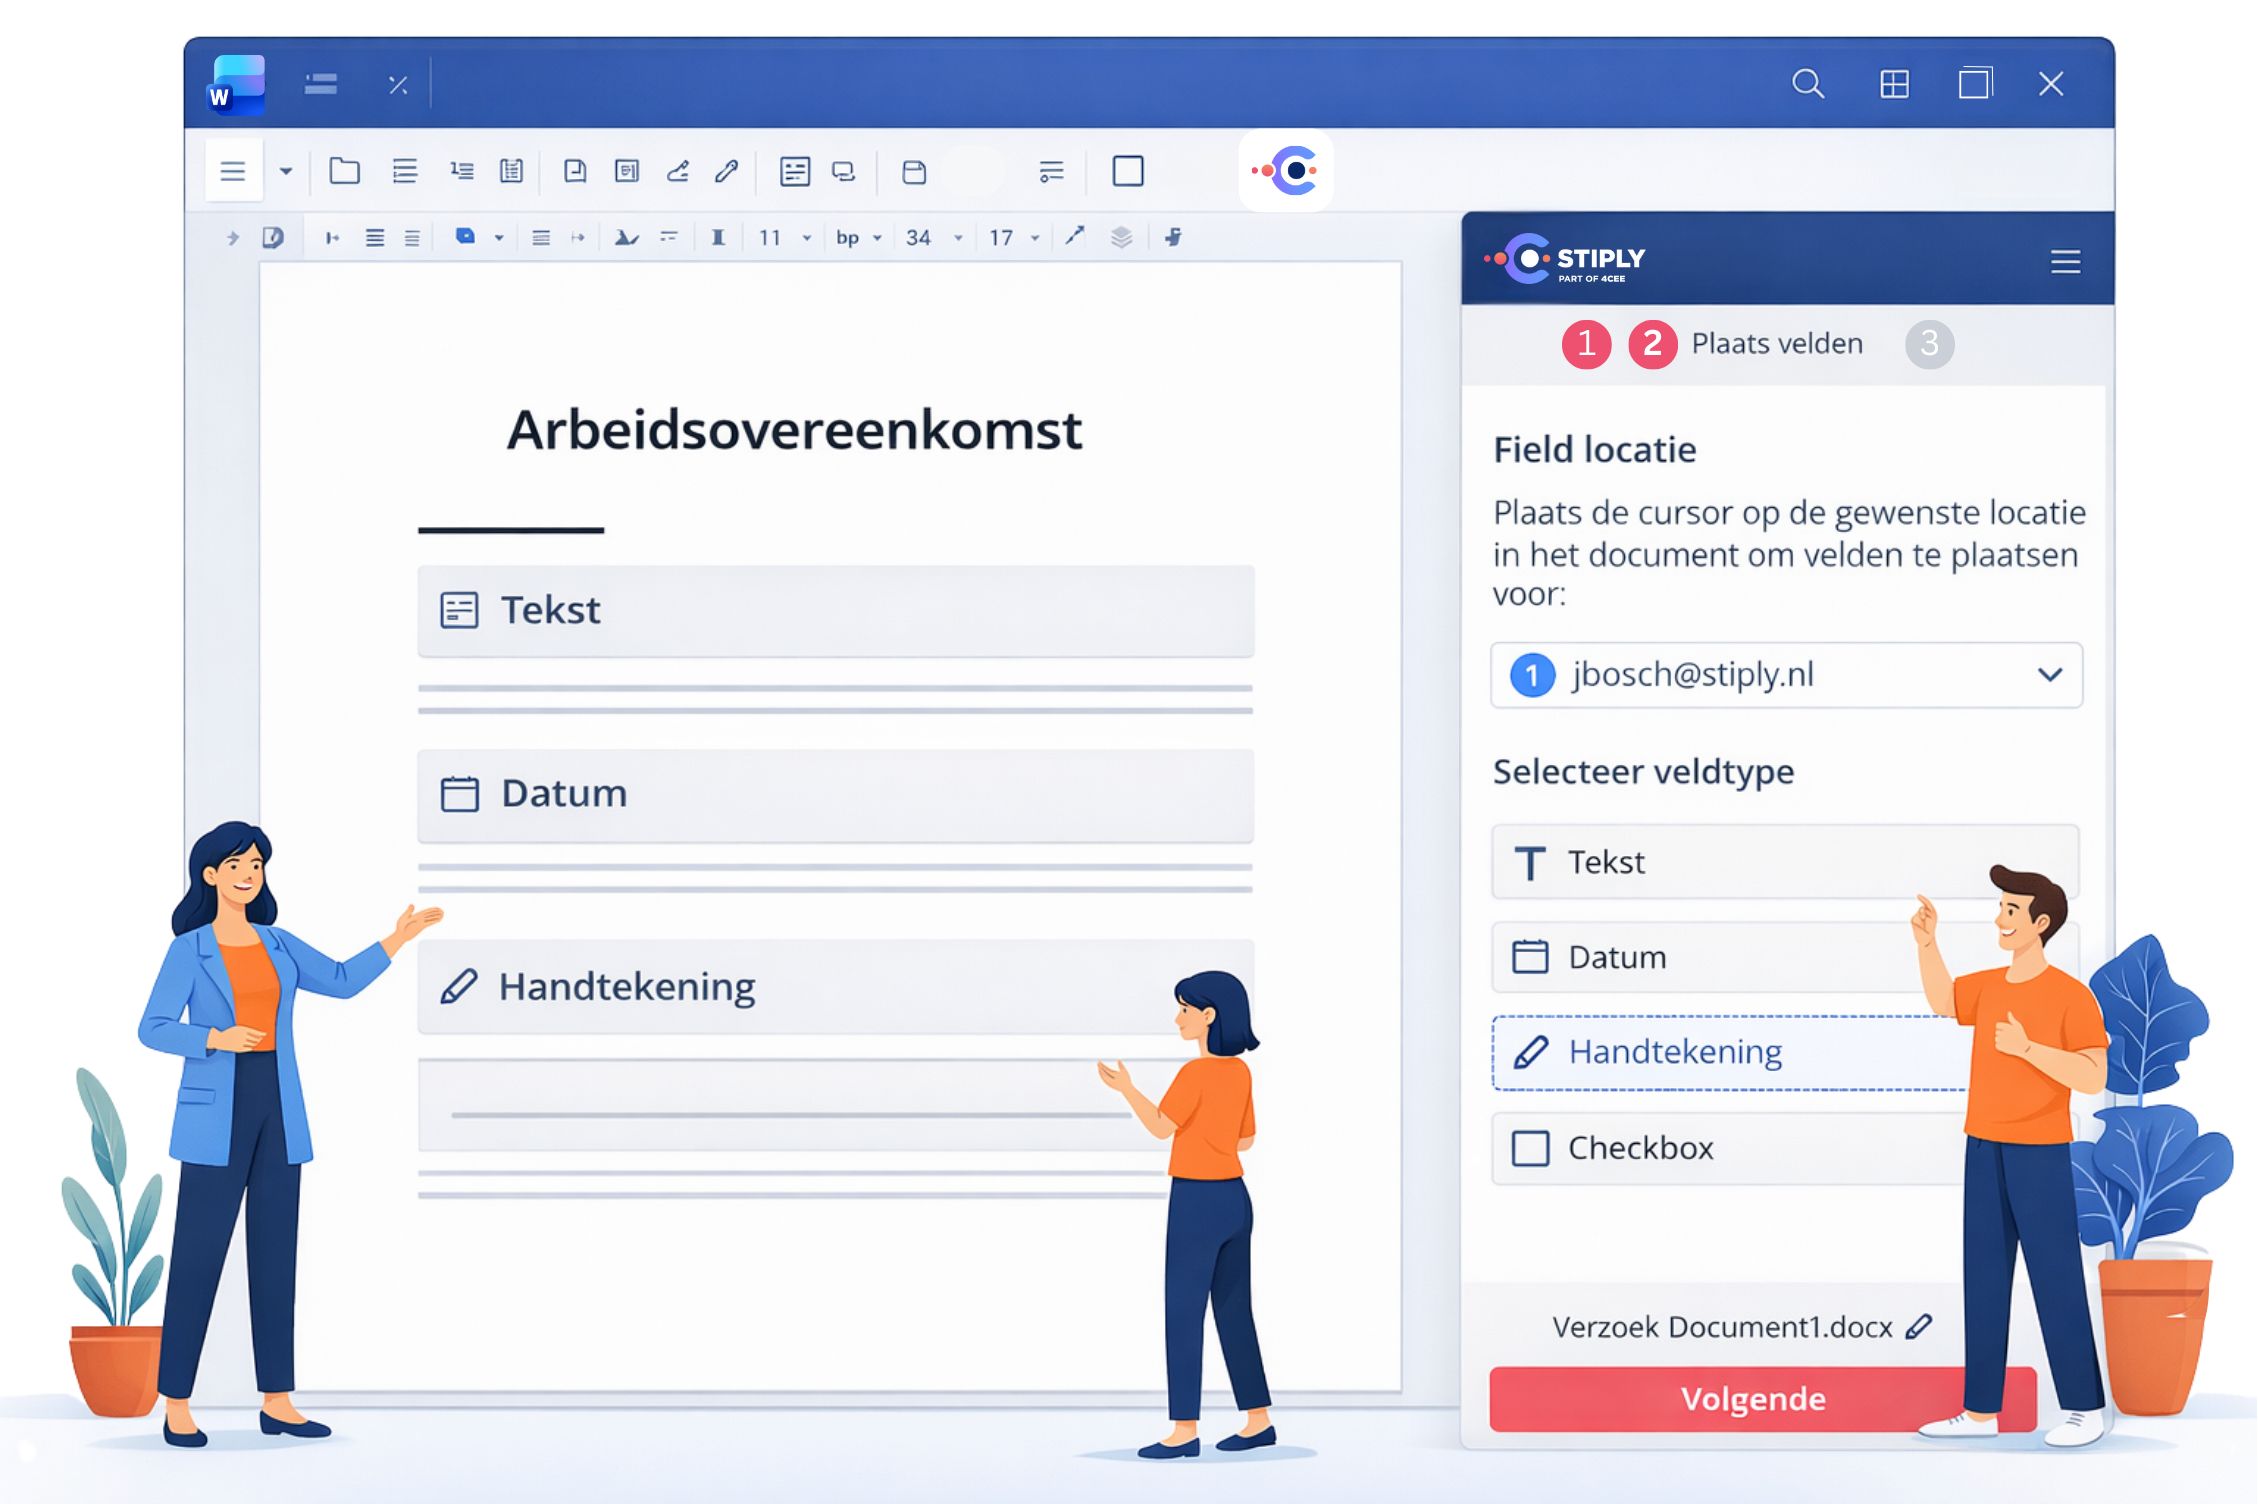Click the square frame icon in toolbar

tap(1128, 171)
